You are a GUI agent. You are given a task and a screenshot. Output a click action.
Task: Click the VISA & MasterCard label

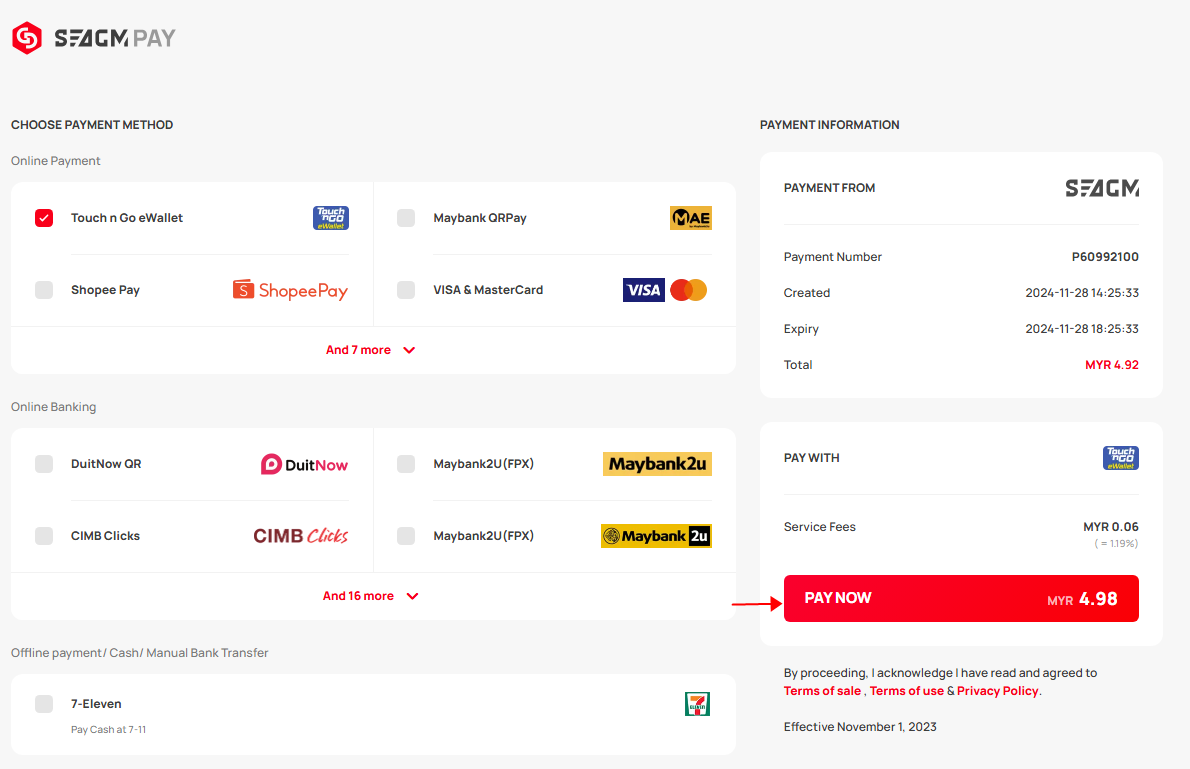(488, 290)
